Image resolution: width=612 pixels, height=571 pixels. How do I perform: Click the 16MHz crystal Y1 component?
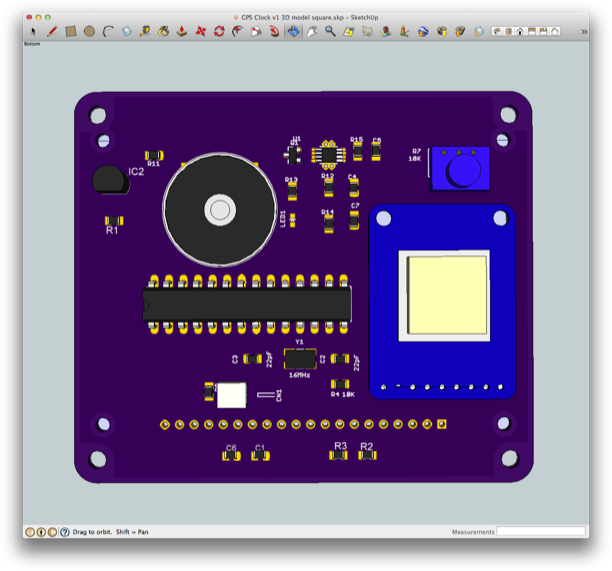[x=300, y=359]
